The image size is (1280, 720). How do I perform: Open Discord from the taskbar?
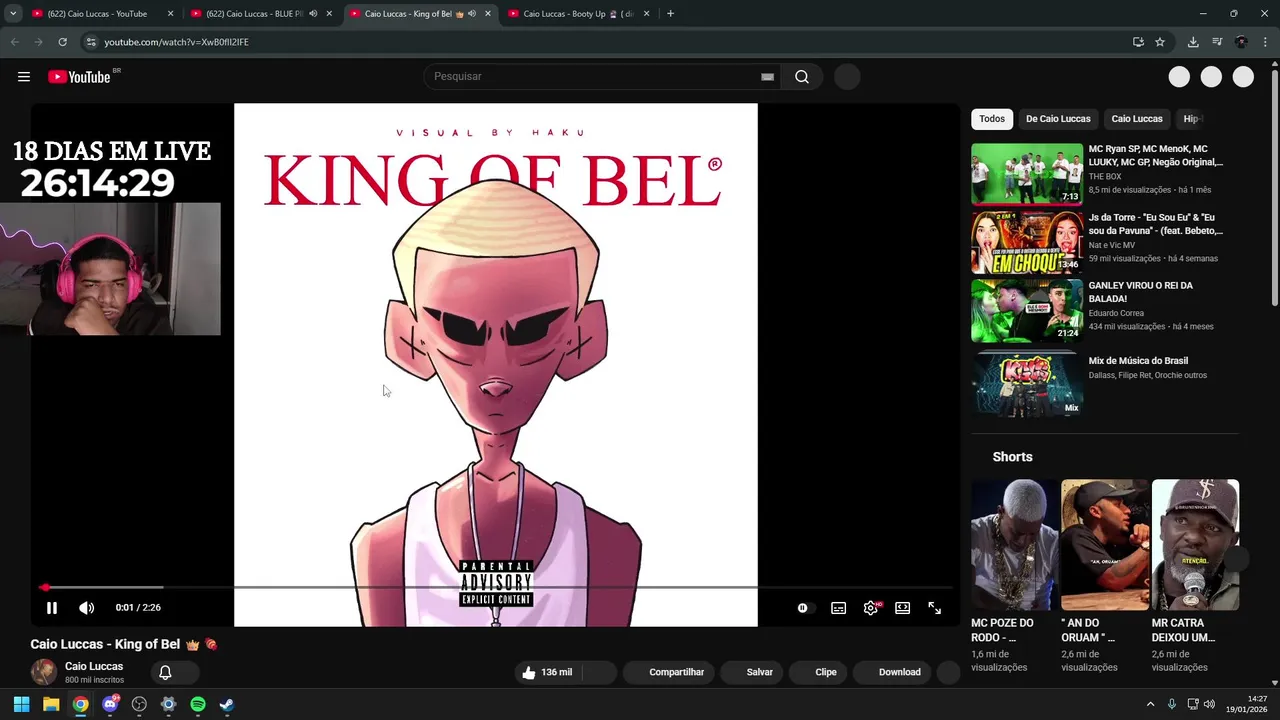[x=110, y=704]
